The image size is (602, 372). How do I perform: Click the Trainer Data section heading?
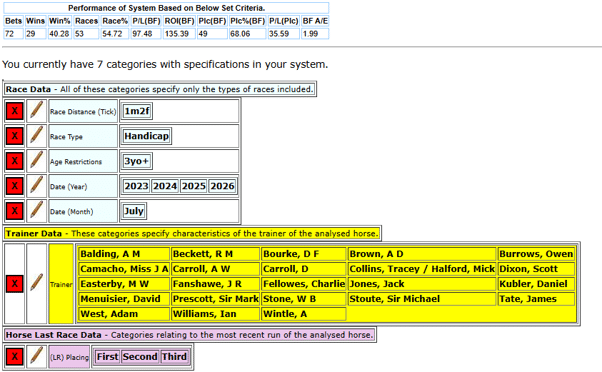pyautogui.click(x=192, y=233)
